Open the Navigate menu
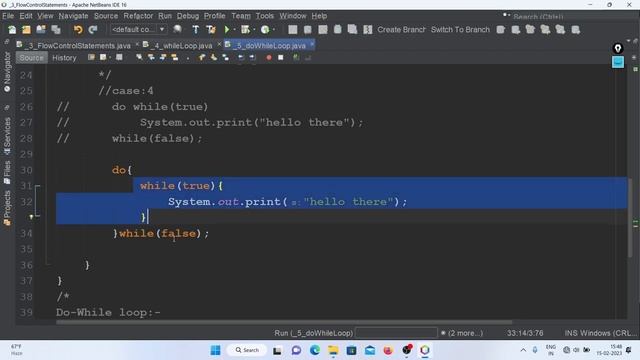Viewport: 640px width, 360px height. (73, 16)
